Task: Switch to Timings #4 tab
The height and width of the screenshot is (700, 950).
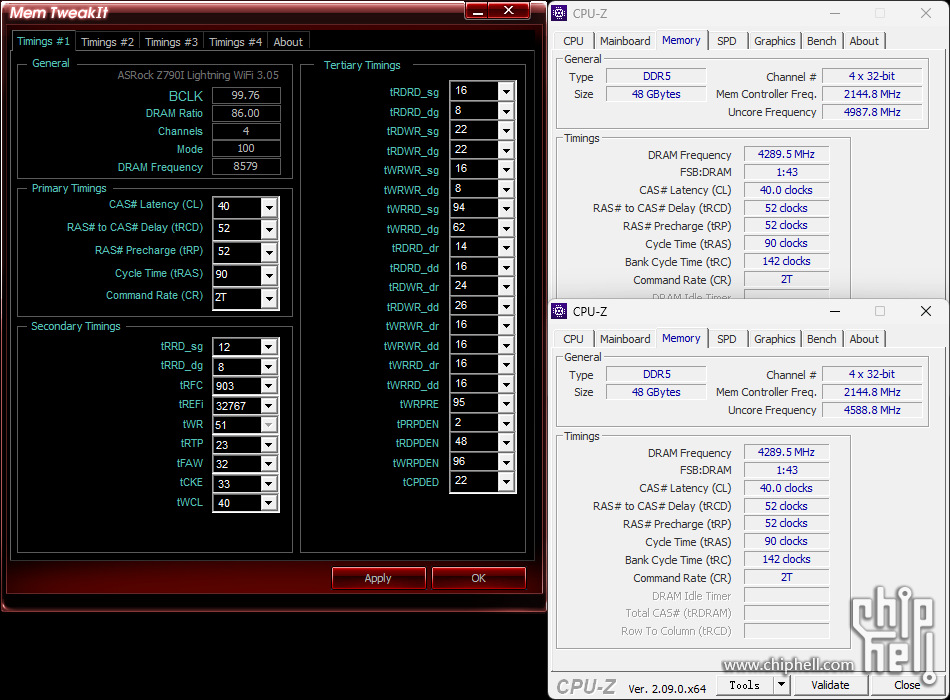Action: [236, 42]
